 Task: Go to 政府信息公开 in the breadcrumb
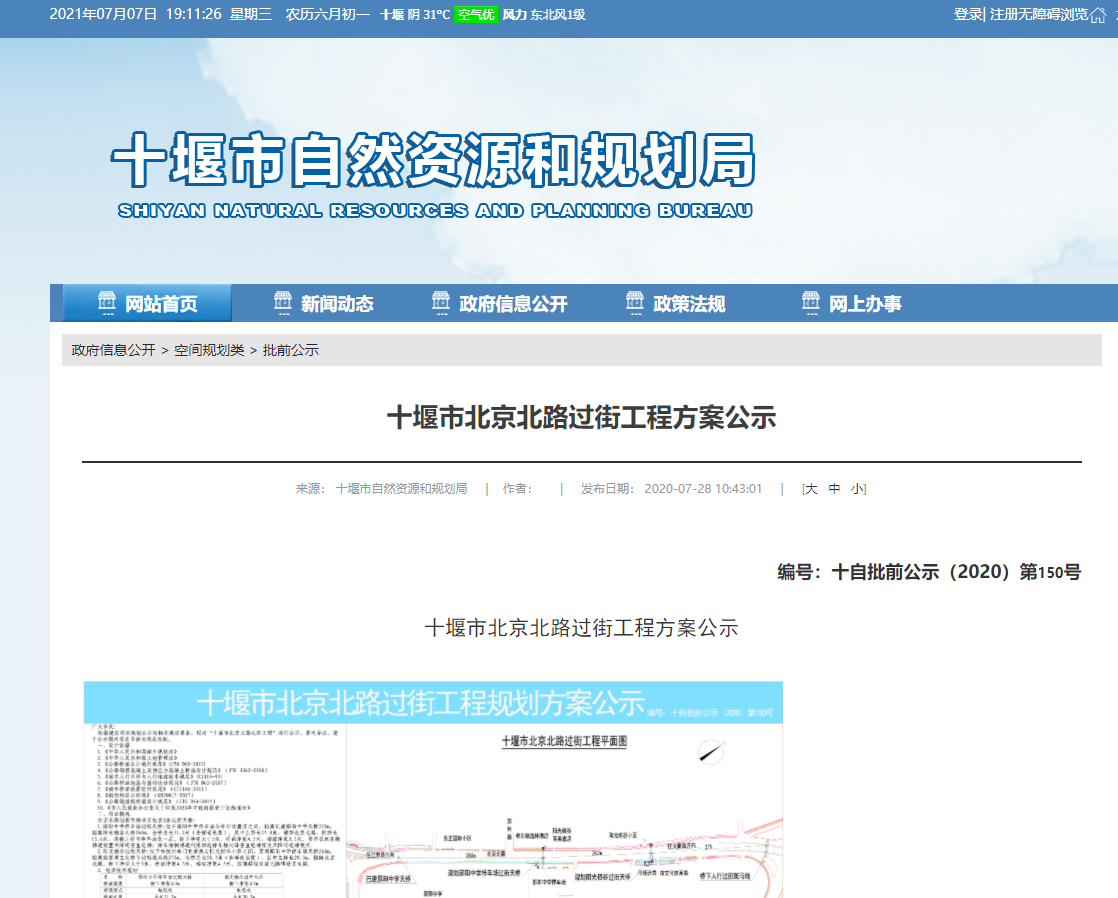[x=113, y=350]
